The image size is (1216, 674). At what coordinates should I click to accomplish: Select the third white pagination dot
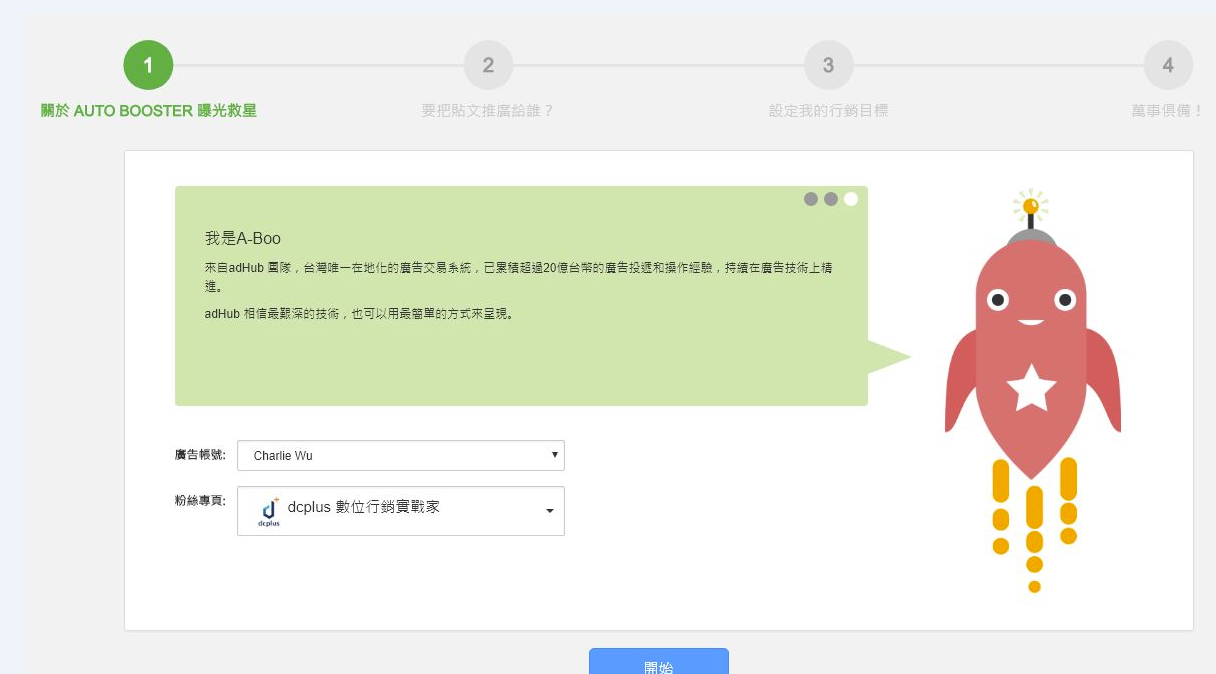tap(851, 199)
